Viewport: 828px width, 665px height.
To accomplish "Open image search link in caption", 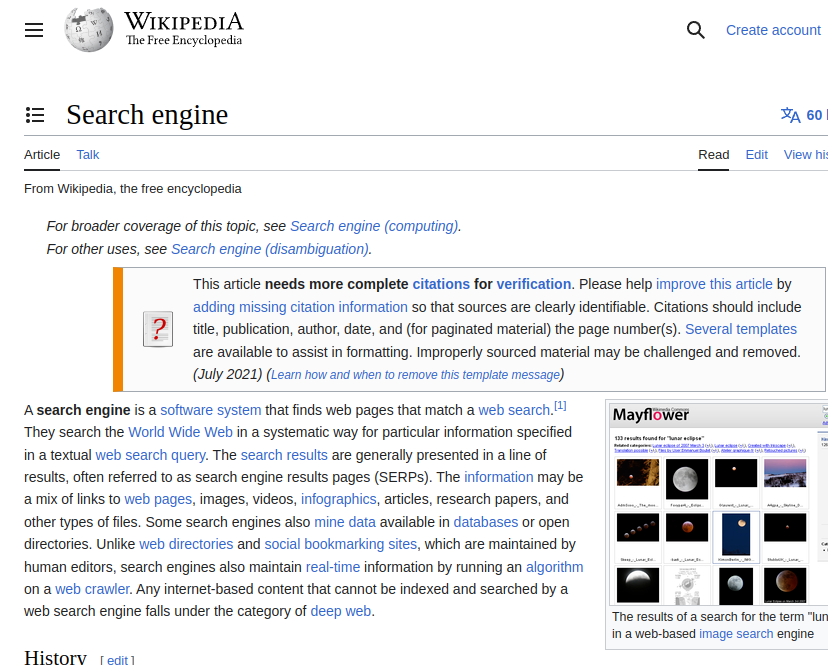I will tap(736, 634).
